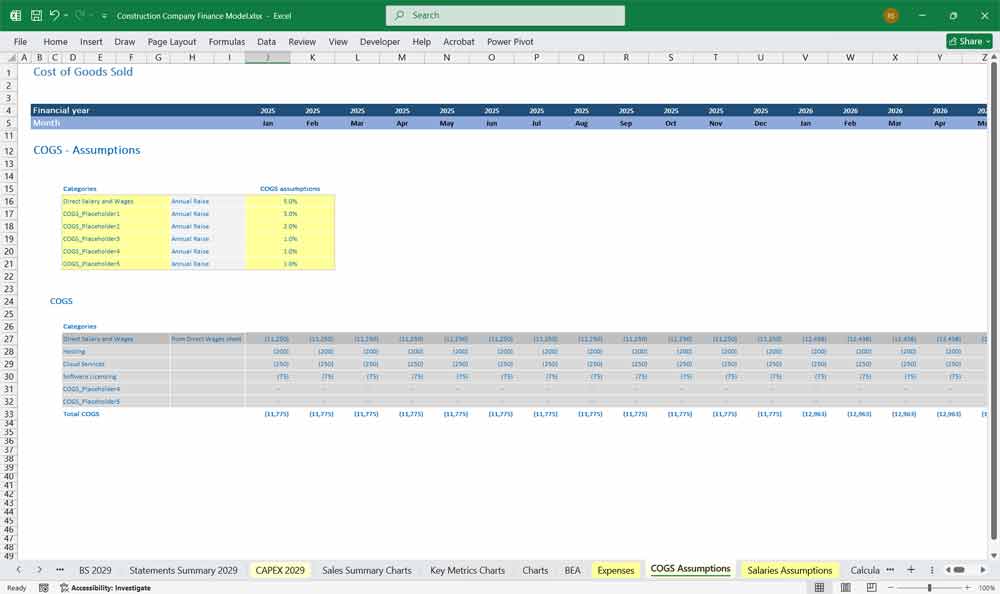Select Normal view in the status bar
The image size is (1000, 594).
click(818, 587)
